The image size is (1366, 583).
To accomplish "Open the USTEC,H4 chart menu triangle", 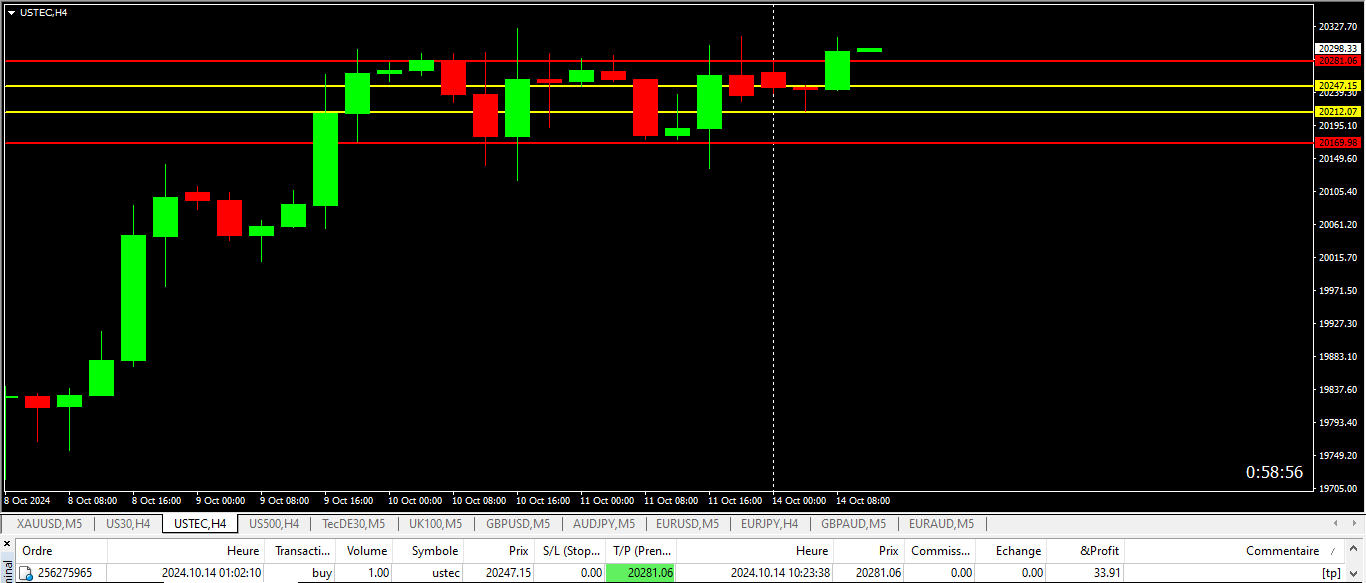I will [12, 12].
